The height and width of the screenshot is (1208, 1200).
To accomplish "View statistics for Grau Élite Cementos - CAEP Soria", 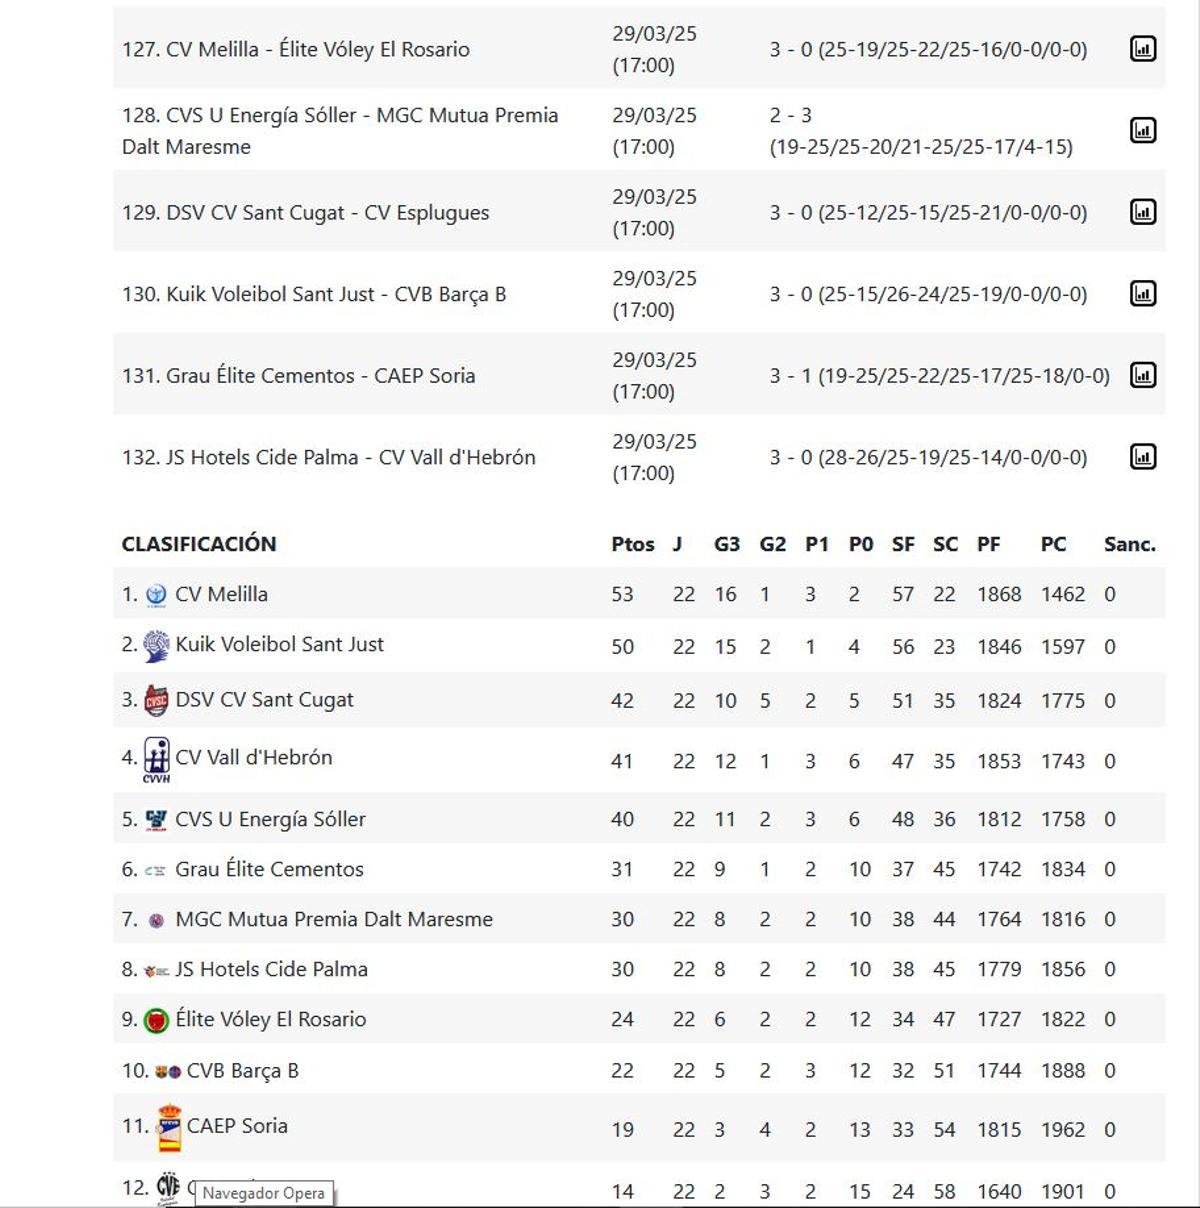I will pyautogui.click(x=1142, y=375).
